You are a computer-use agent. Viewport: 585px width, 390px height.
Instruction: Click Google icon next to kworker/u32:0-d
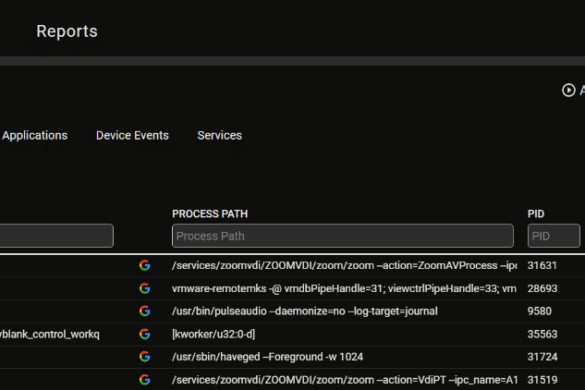[x=145, y=334]
